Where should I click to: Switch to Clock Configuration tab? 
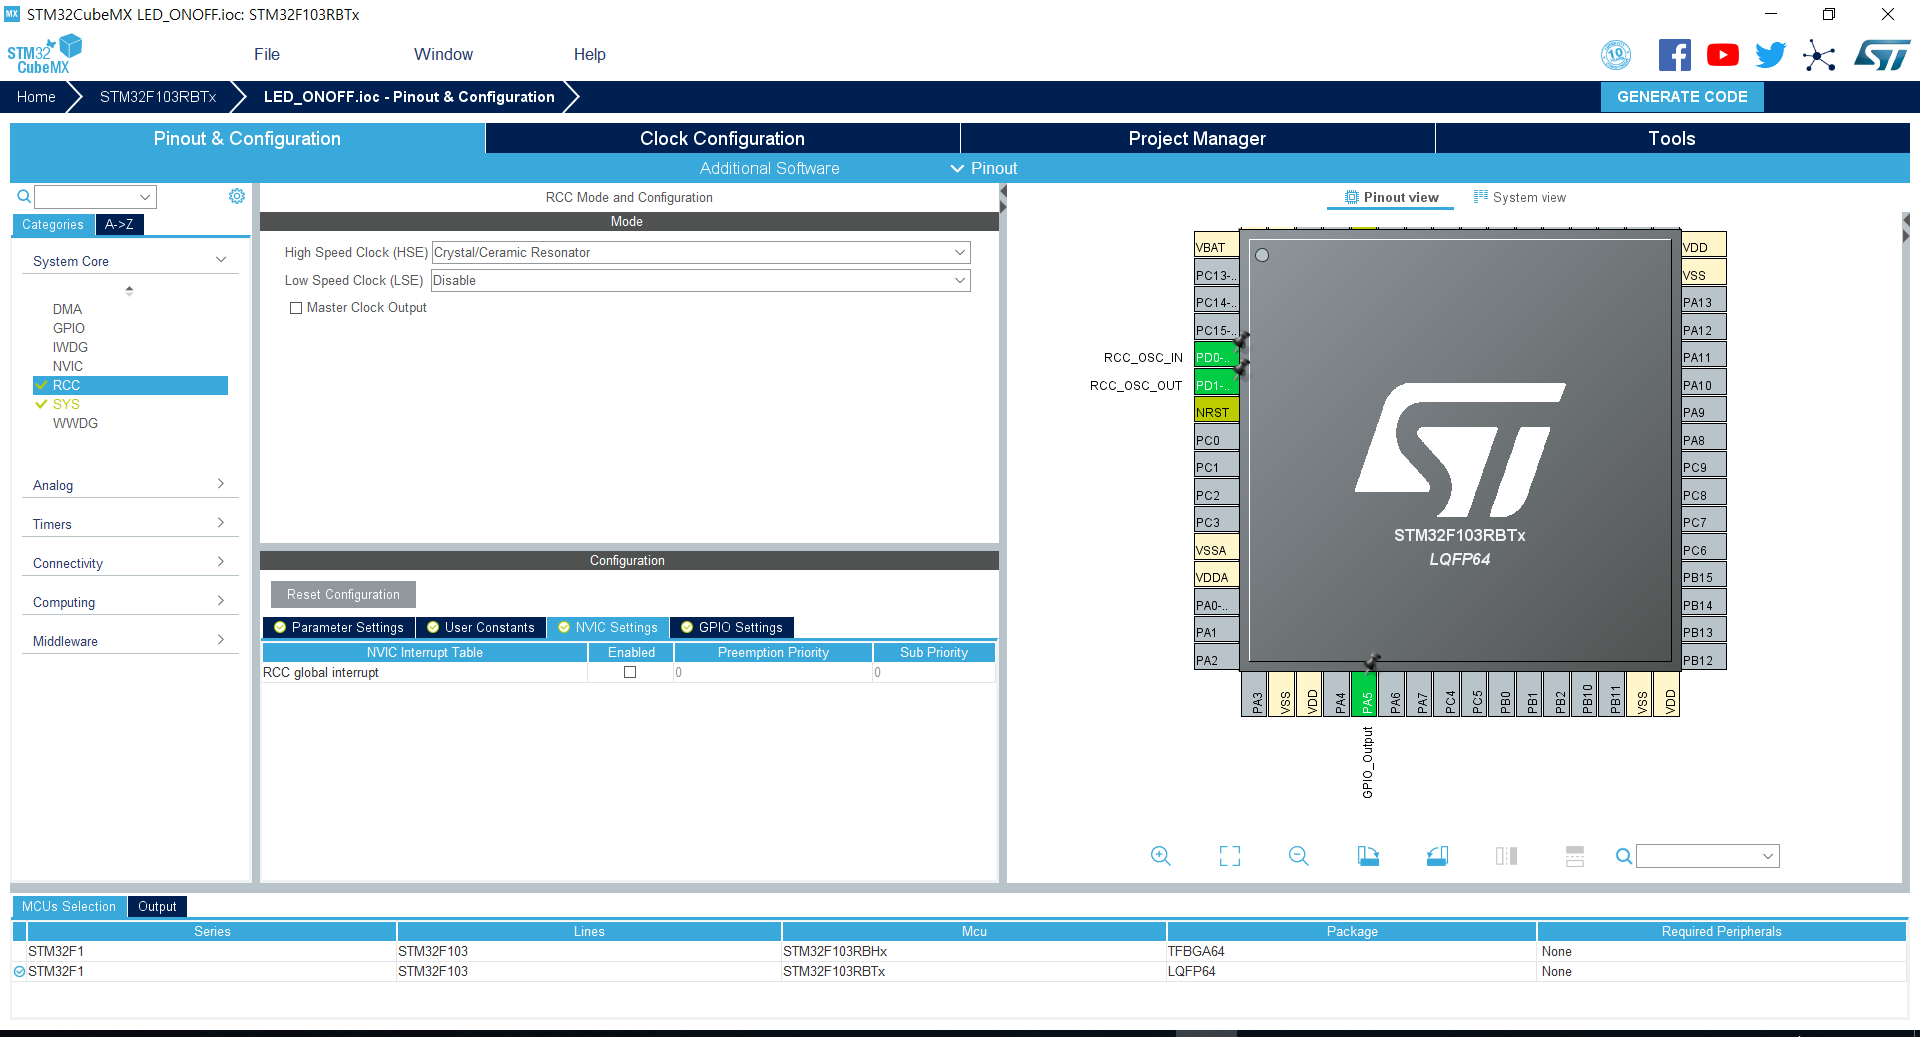[722, 138]
